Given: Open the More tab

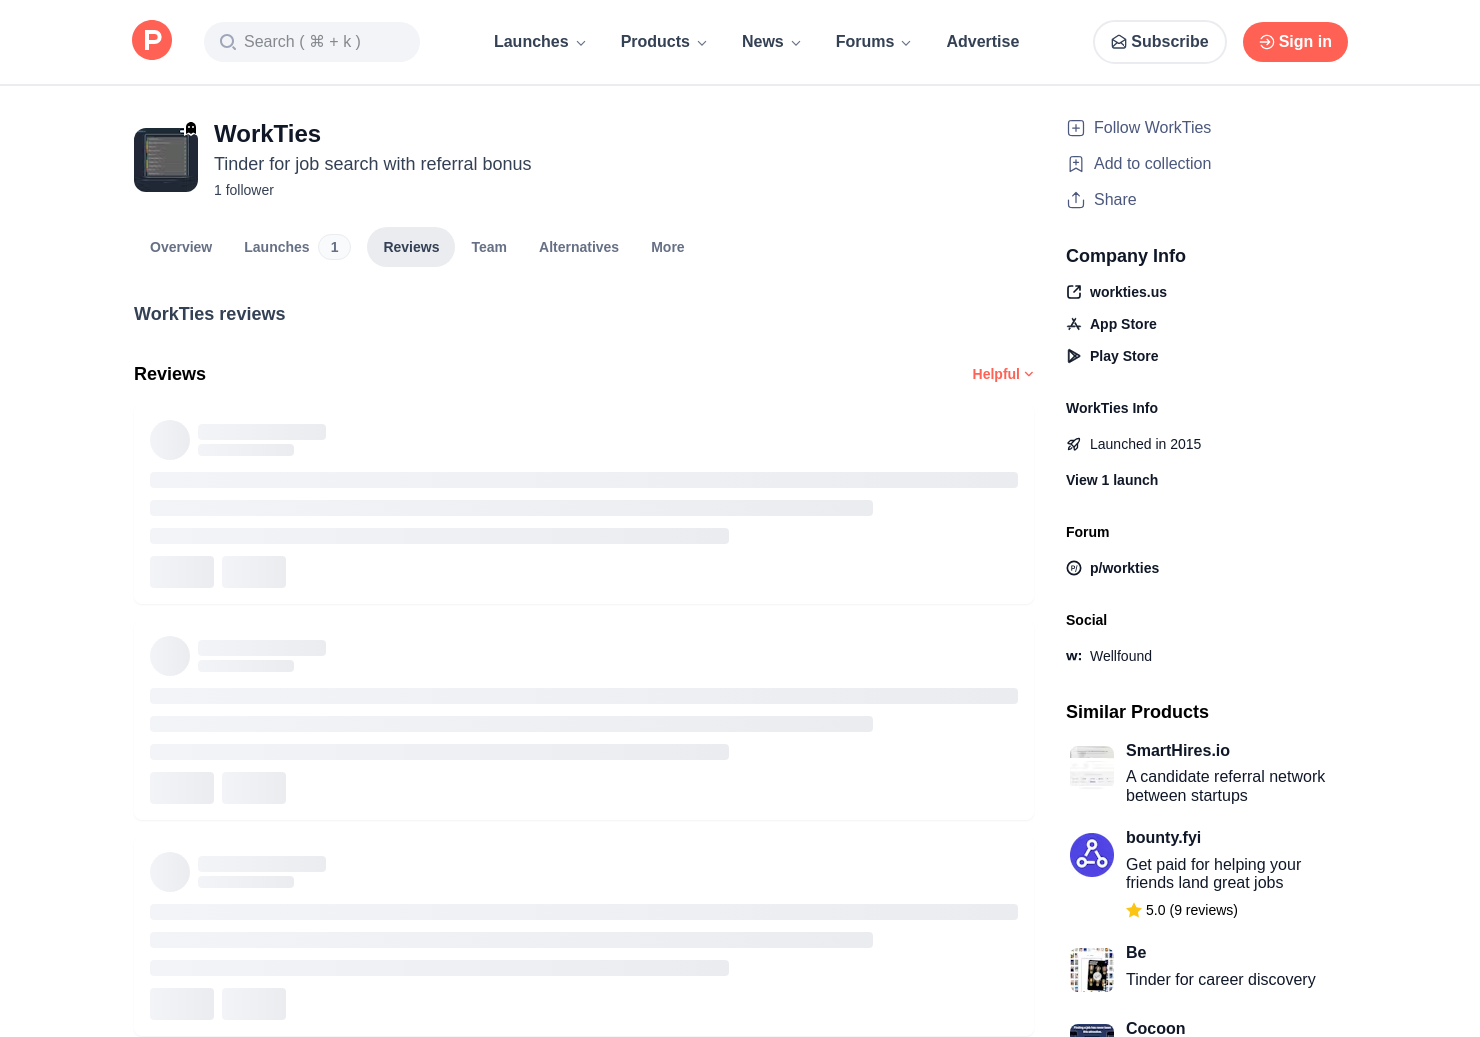Looking at the screenshot, I should pos(668,247).
